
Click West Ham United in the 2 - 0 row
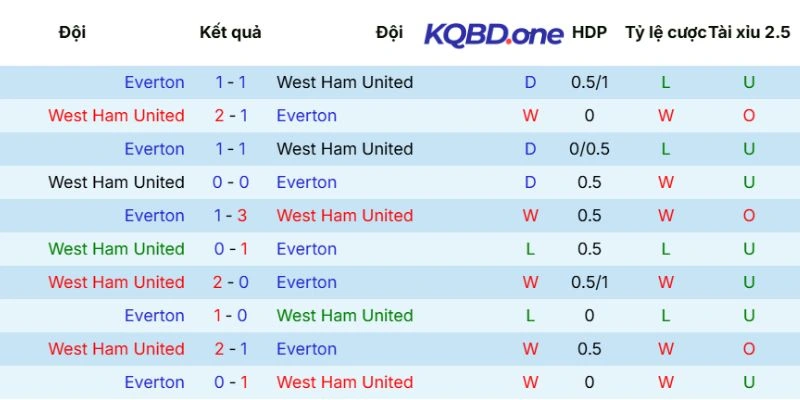click(x=116, y=282)
